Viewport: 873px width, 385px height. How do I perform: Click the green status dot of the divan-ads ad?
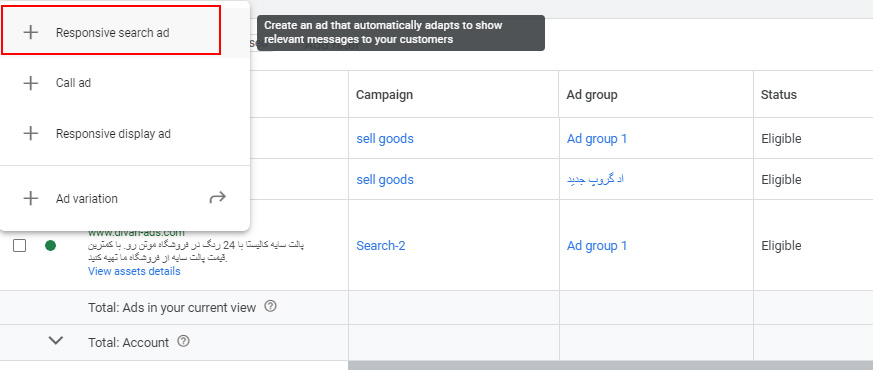(51, 245)
